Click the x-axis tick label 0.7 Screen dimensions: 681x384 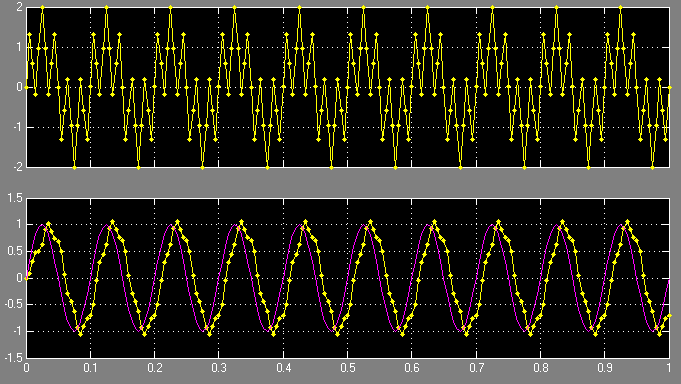(x=476, y=368)
